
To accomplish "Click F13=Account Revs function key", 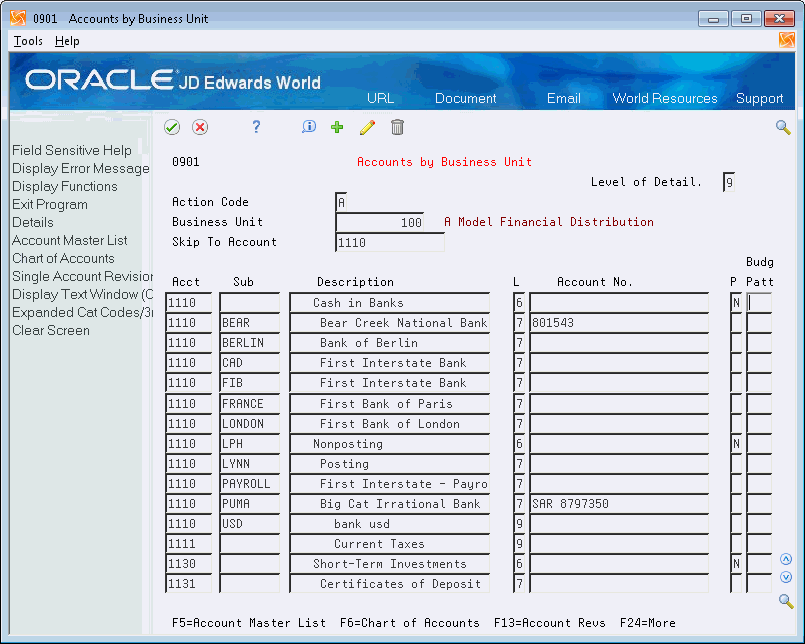I will 549,623.
